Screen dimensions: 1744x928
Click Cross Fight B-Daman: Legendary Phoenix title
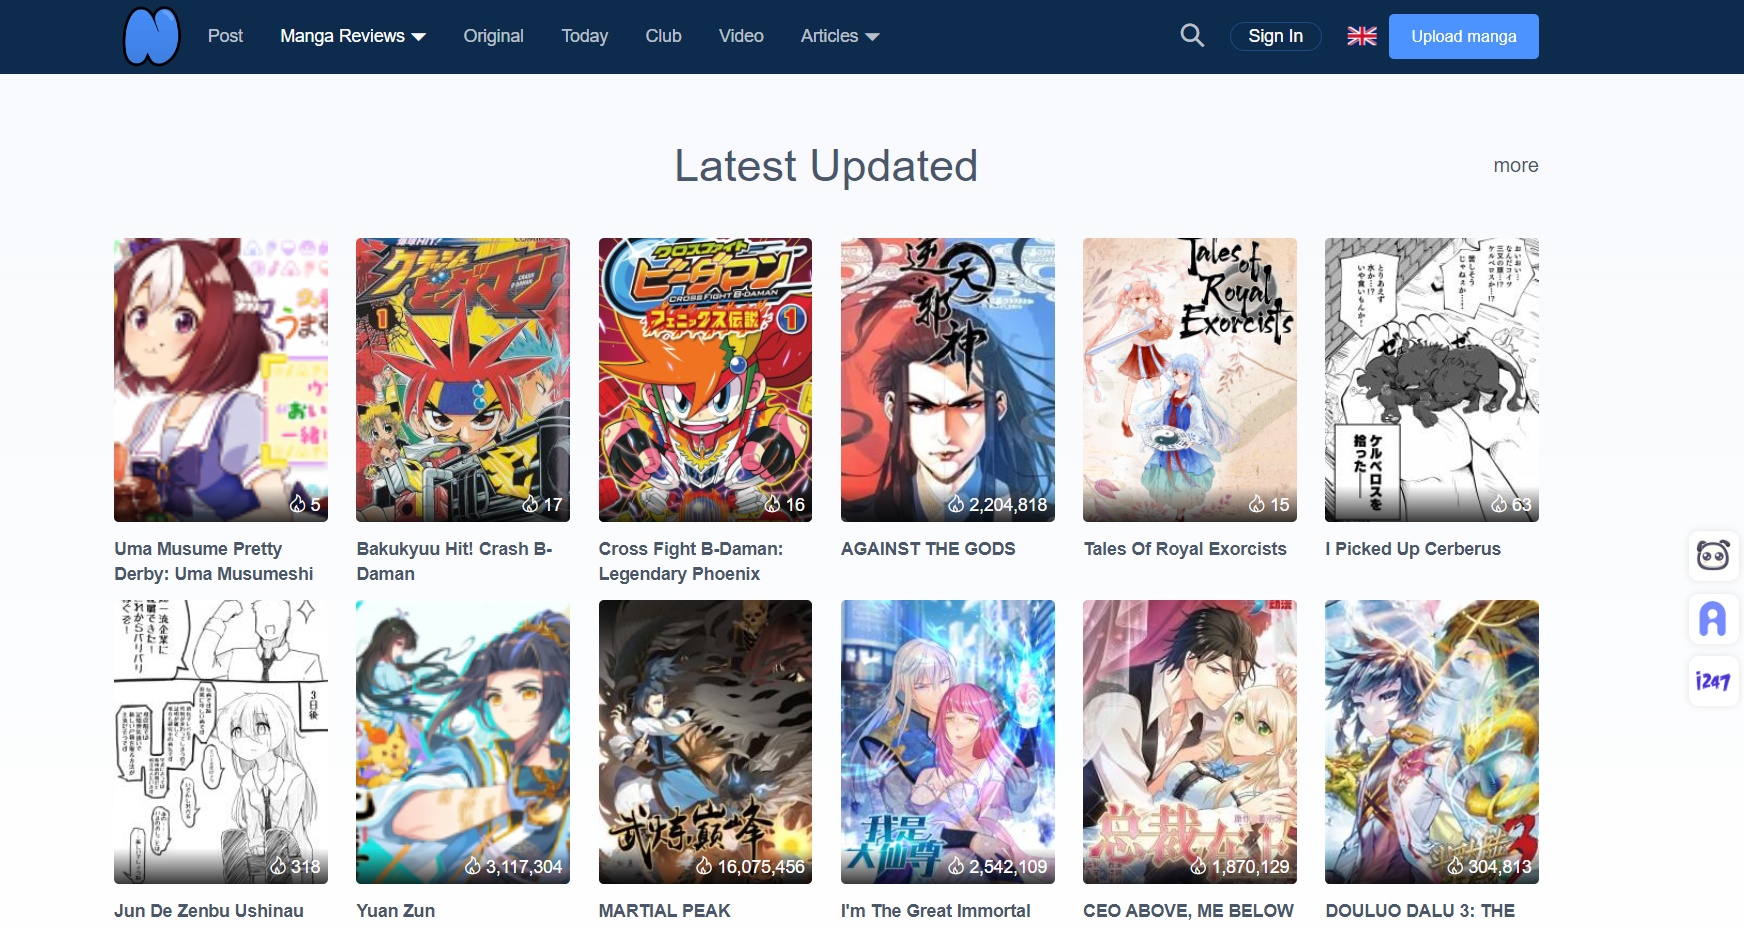(691, 561)
